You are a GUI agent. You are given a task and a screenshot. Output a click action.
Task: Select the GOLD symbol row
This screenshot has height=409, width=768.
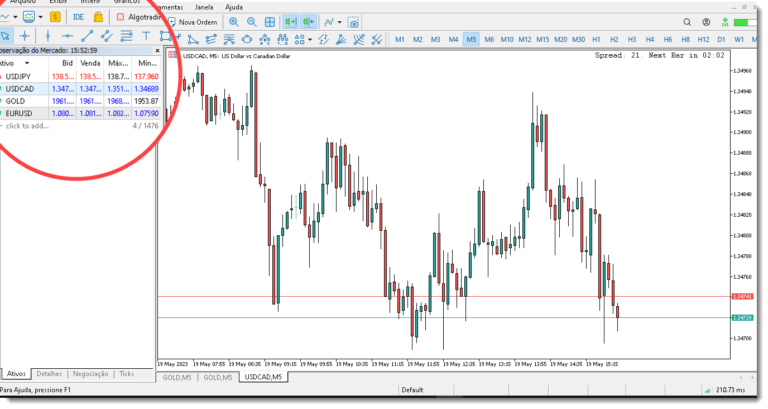[x=80, y=101]
